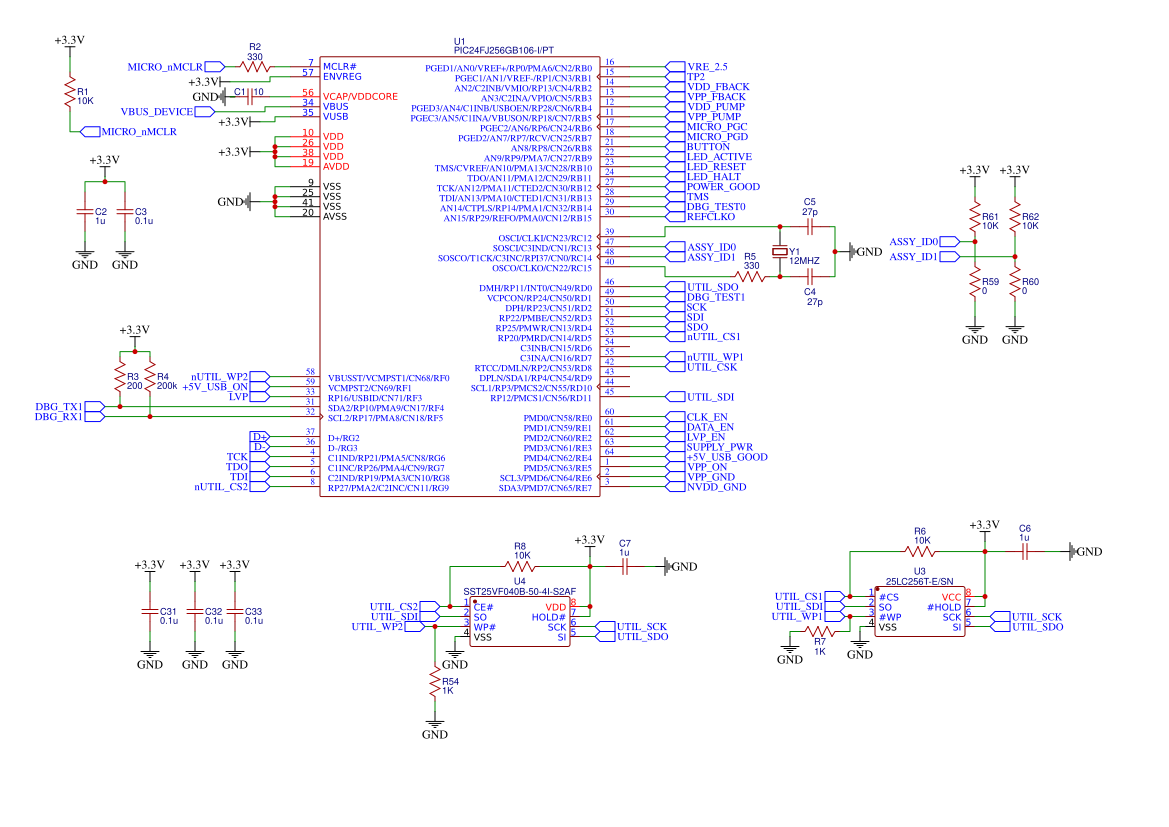Click resistor R54 1K symbol
Image resolution: width=1169 pixels, height=827 pixels.
pos(435,683)
